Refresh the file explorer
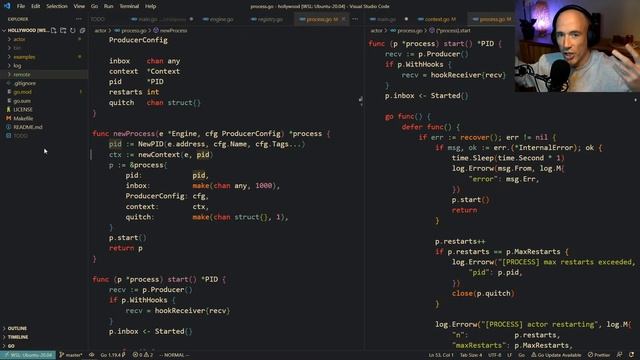Screen dimensions: 640x360 click(x=73, y=30)
